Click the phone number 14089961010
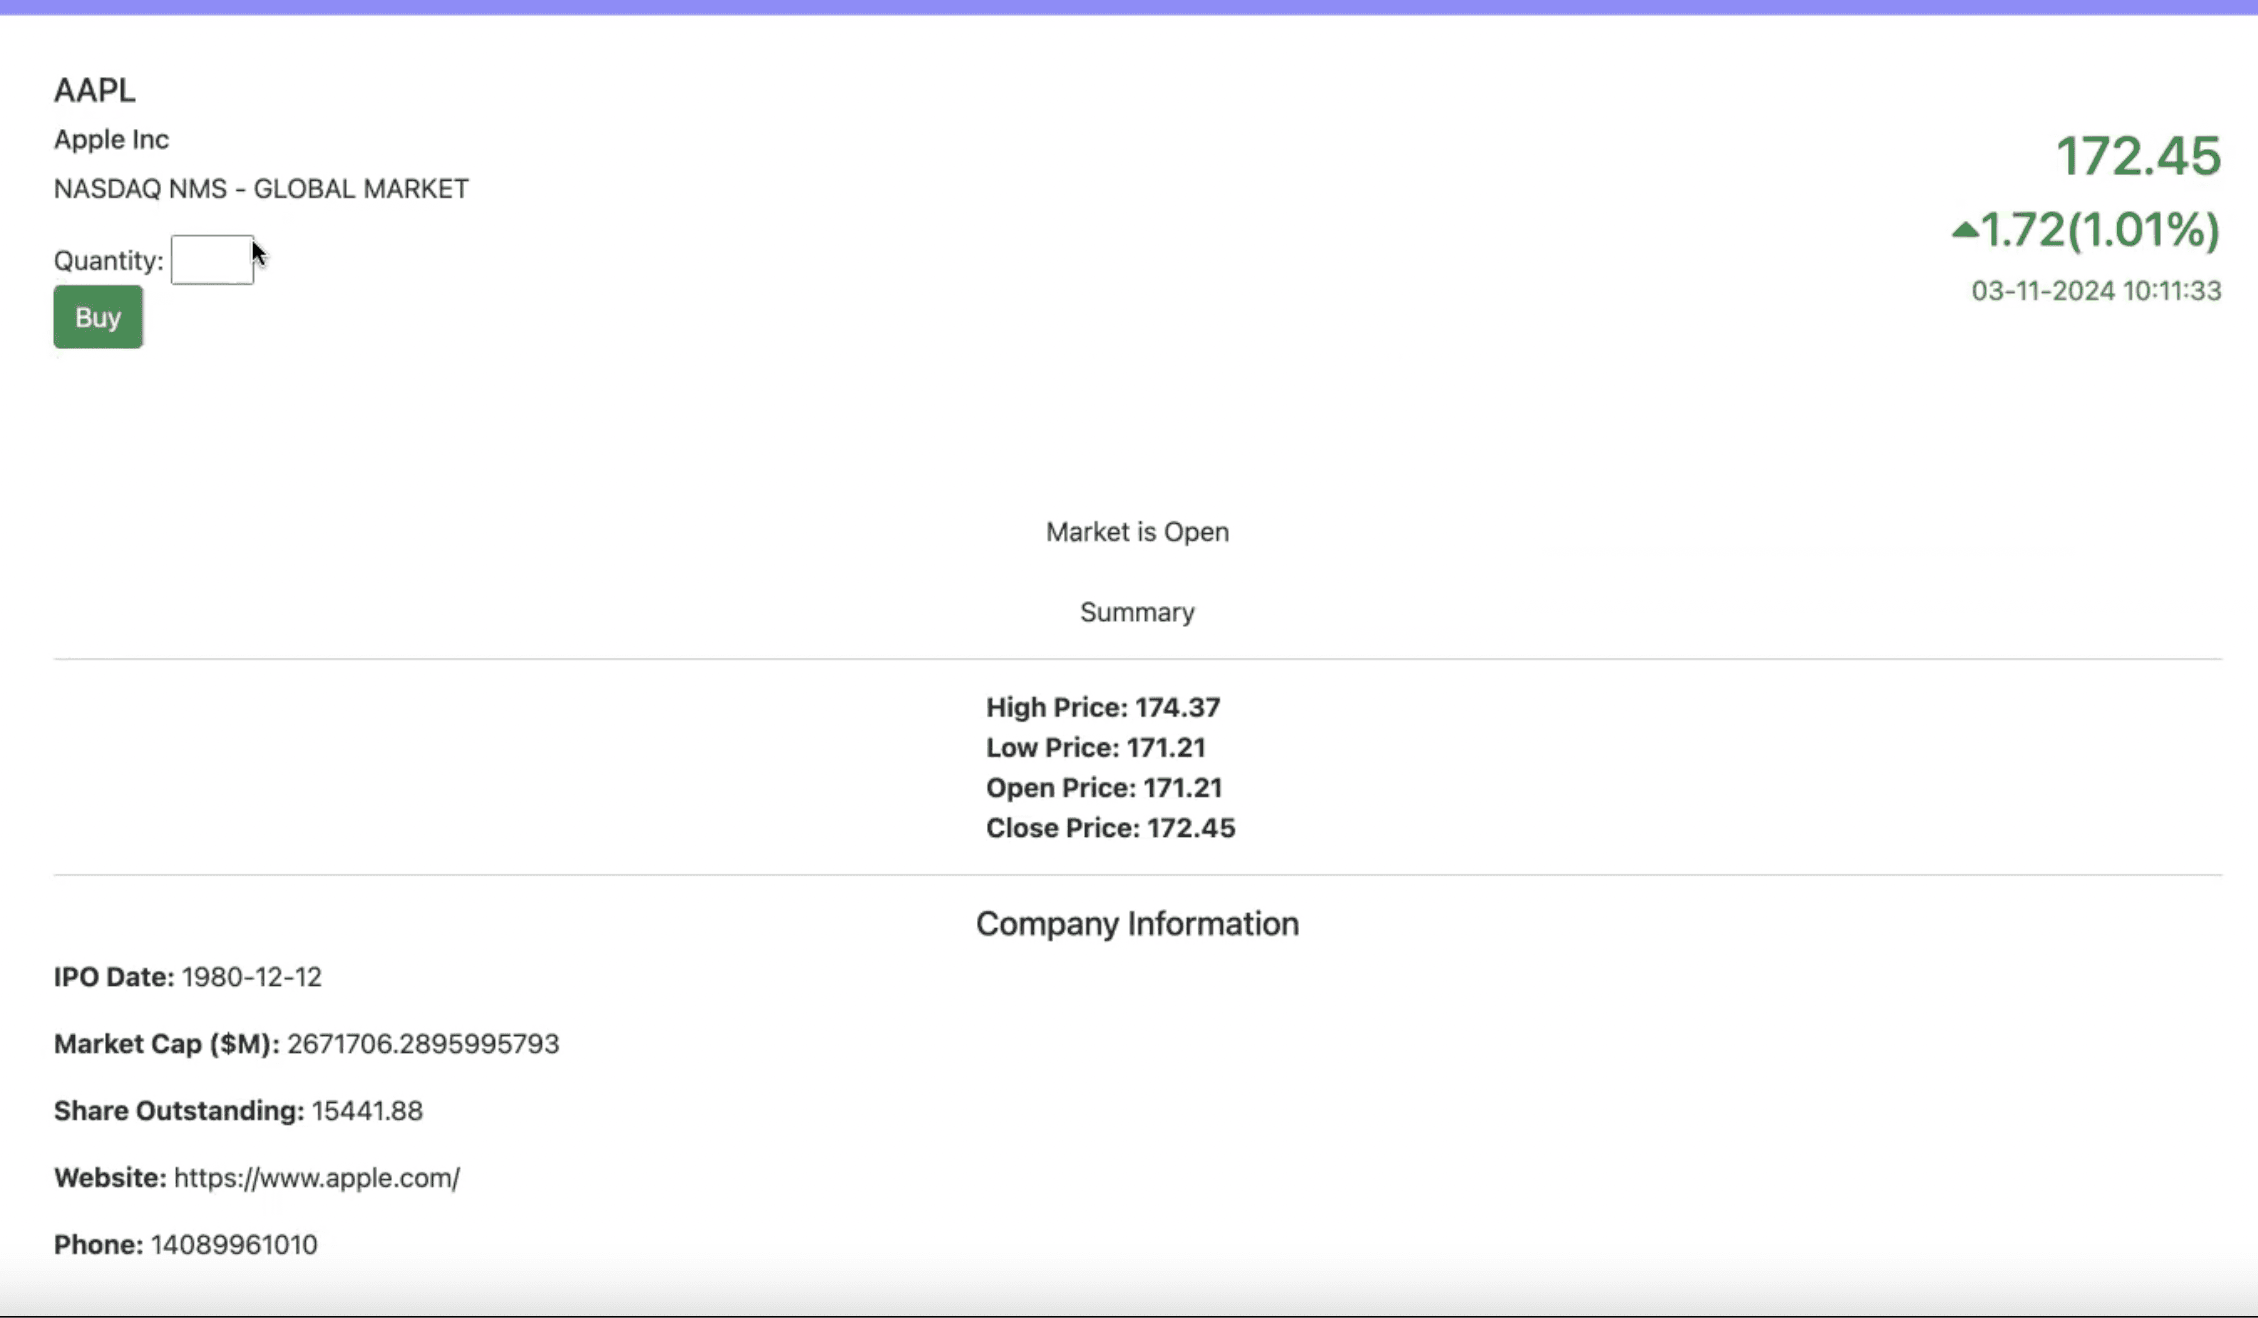Viewport: 2258px width, 1318px height. (x=234, y=1245)
